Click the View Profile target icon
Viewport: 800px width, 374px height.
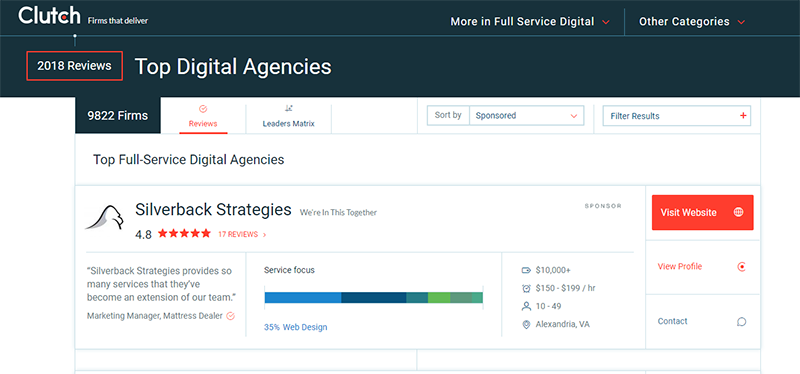point(742,266)
